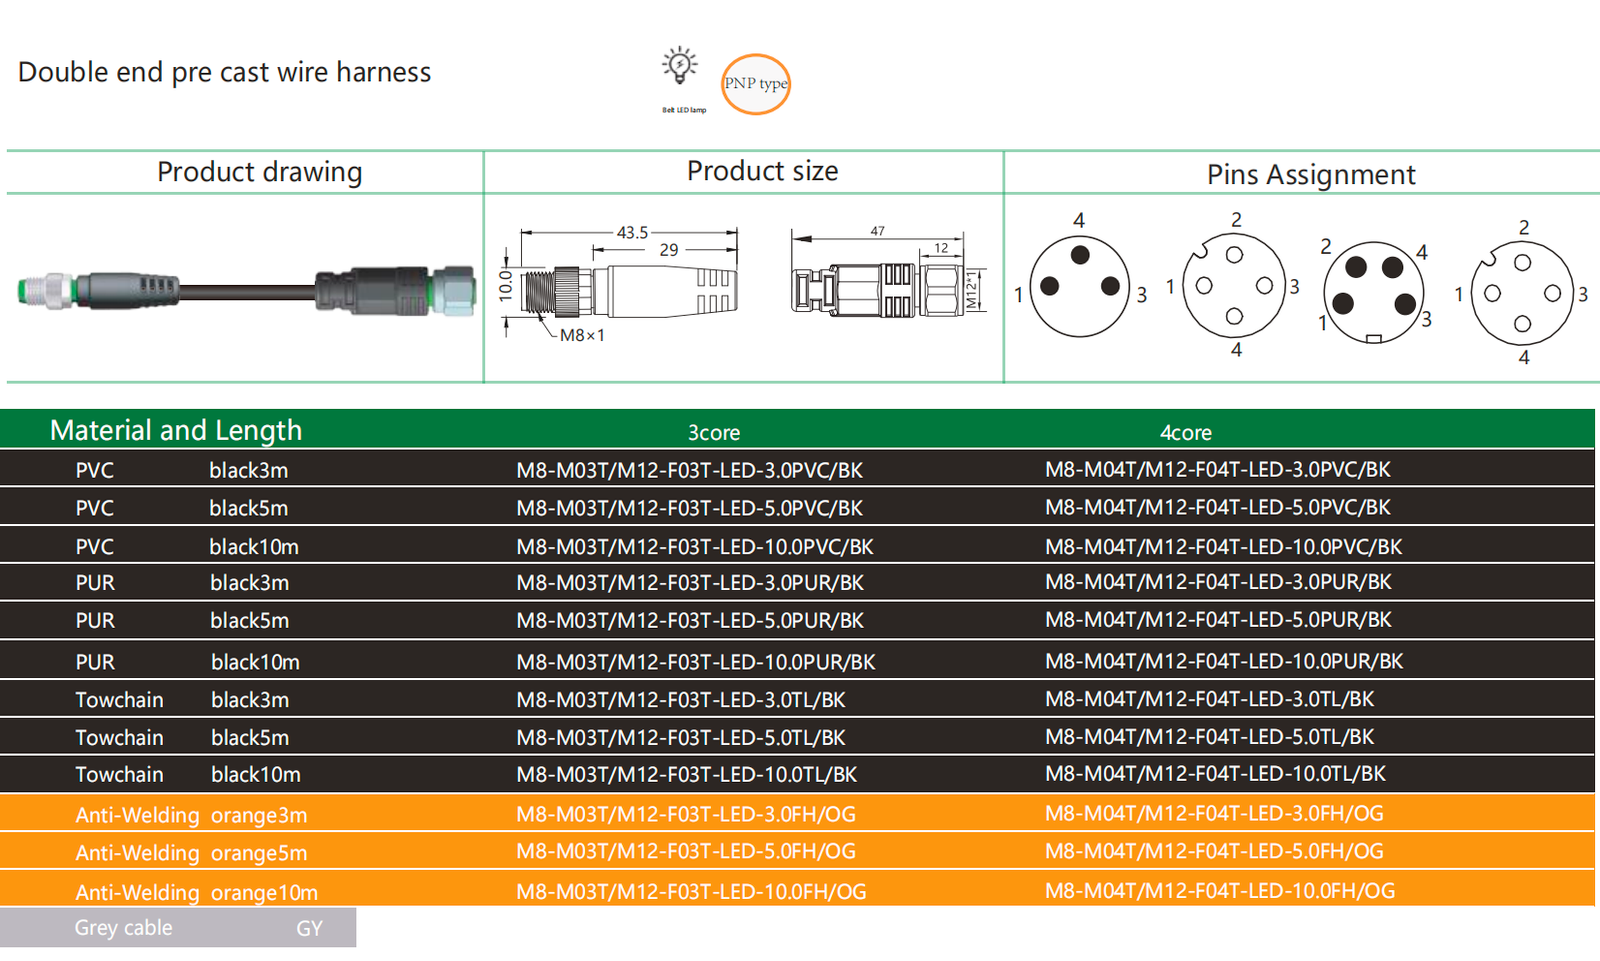Click the Product drawing header
The height and width of the screenshot is (961, 1600).
pyautogui.click(x=259, y=172)
